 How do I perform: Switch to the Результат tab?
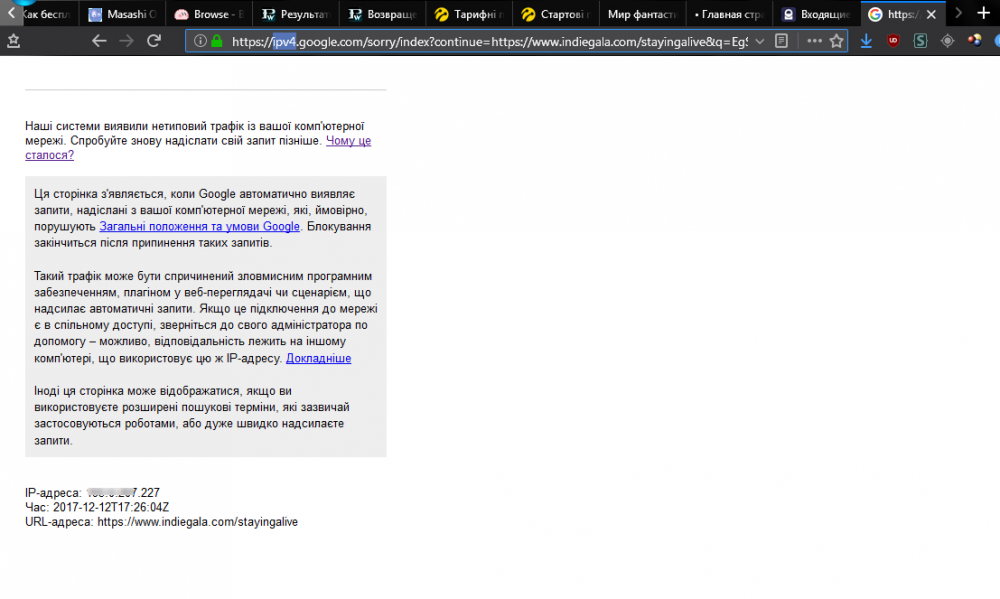coord(296,14)
